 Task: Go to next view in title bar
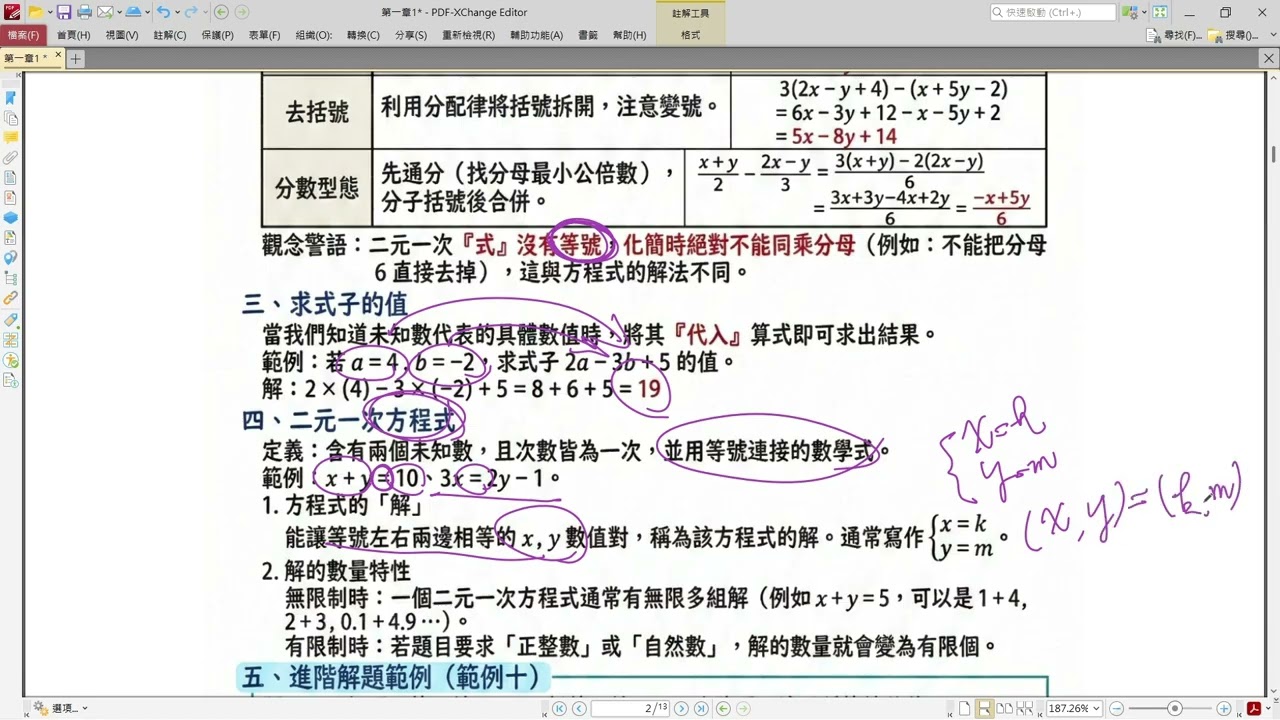[243, 12]
